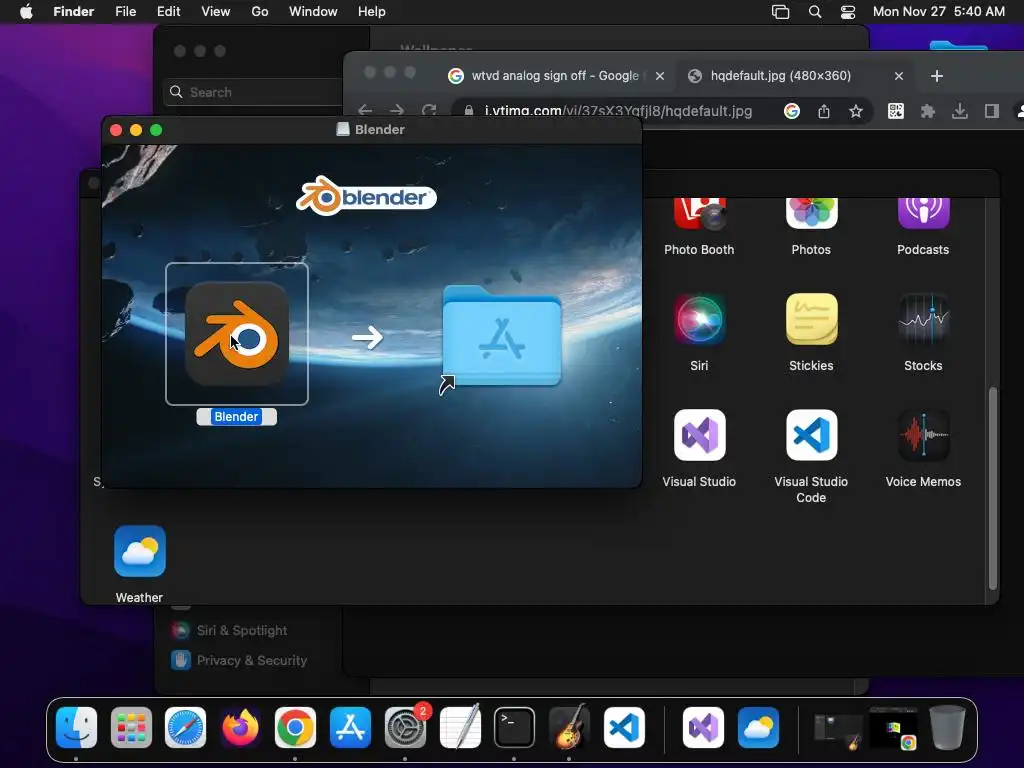Open the Edit menu
The image size is (1024, 768).
tap(168, 12)
